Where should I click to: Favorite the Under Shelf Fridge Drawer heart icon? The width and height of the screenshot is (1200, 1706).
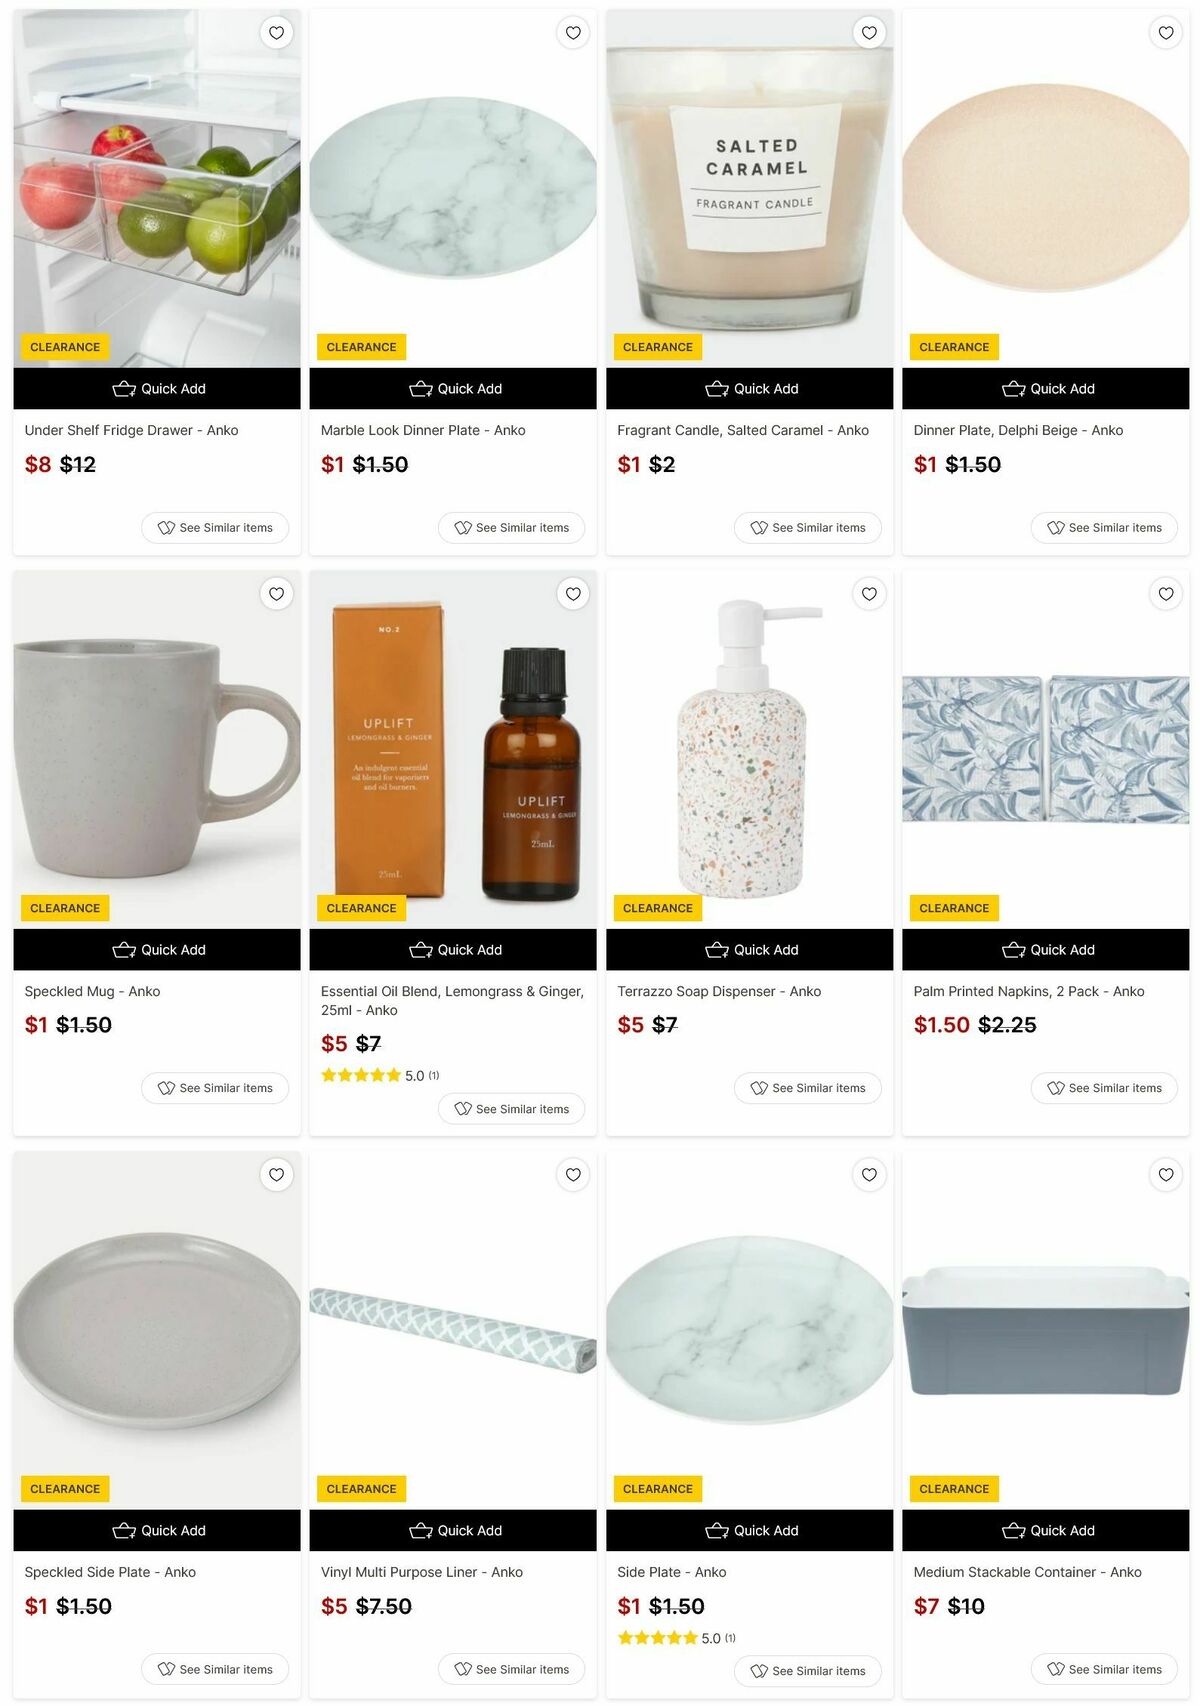[x=277, y=33]
